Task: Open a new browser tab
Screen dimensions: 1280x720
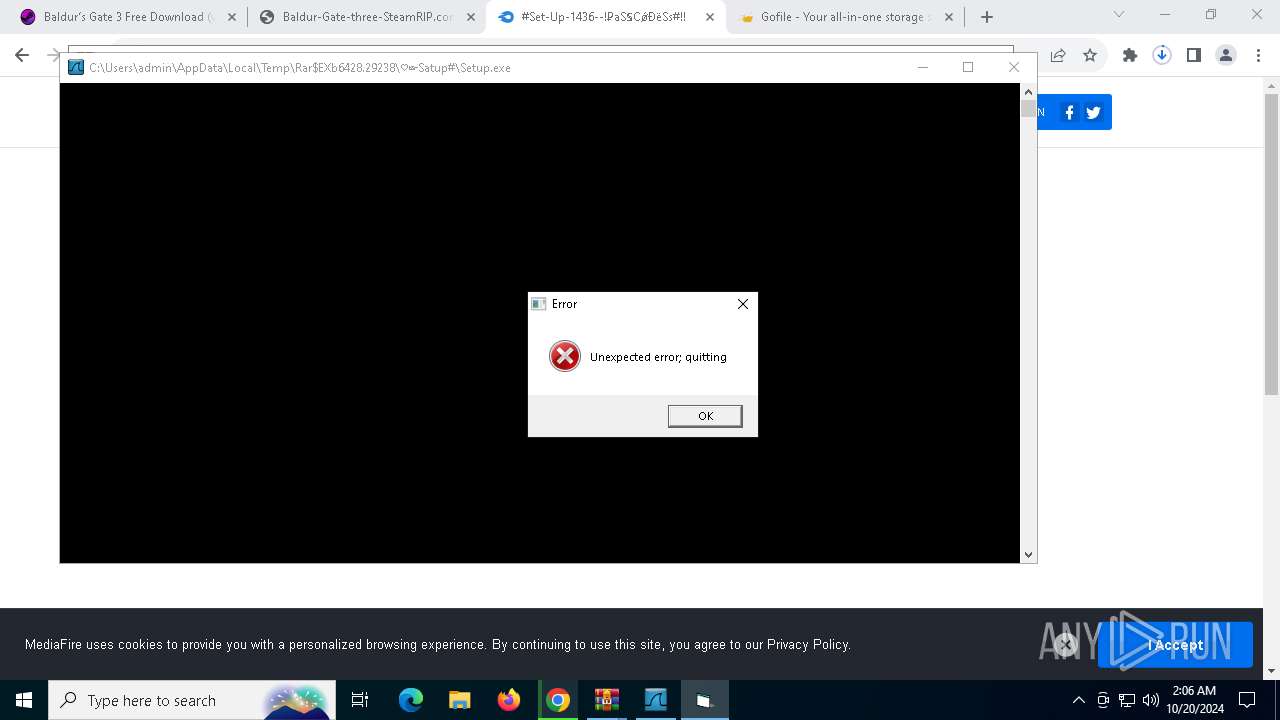Action: tap(987, 17)
